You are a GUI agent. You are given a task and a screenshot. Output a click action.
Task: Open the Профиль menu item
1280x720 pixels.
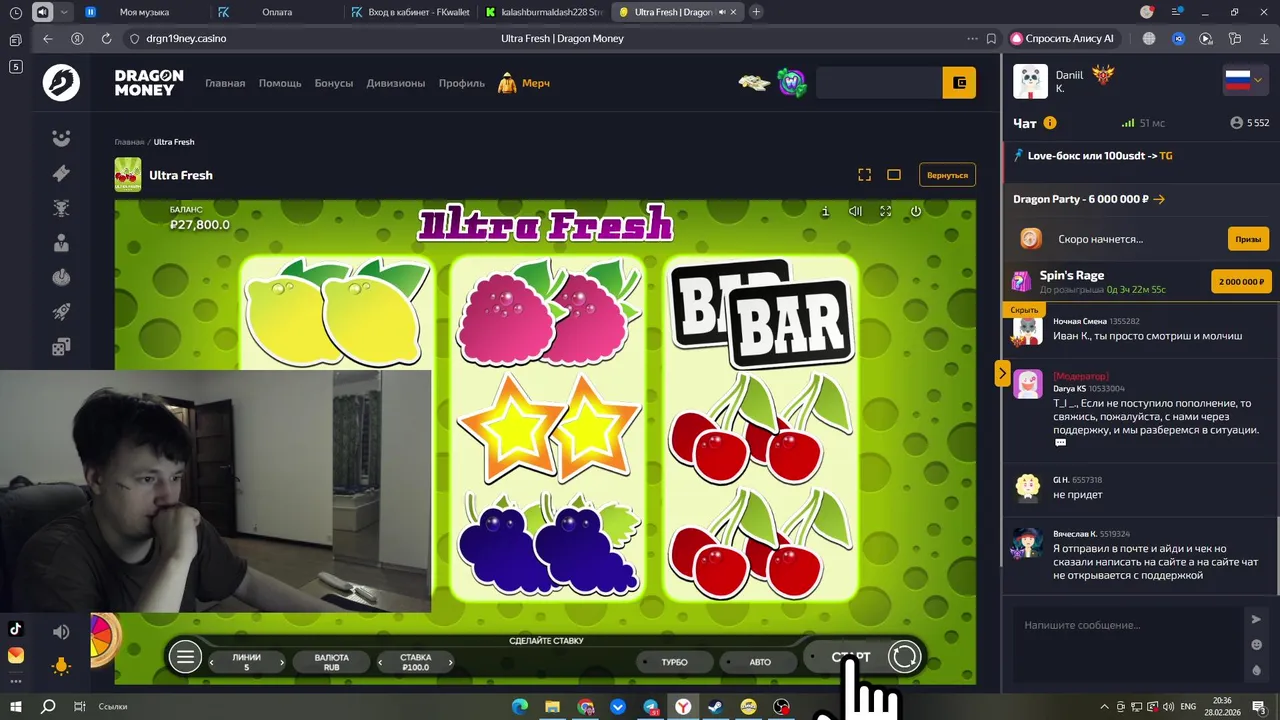pyautogui.click(x=462, y=83)
